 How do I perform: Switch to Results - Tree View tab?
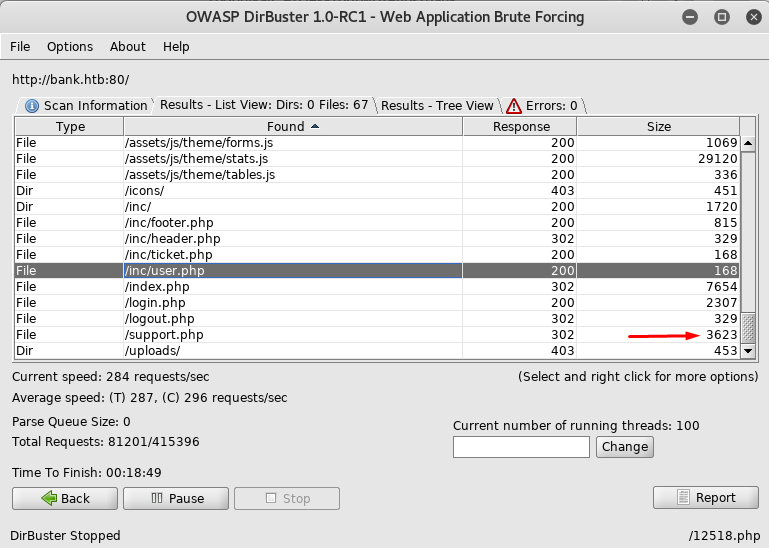(437, 105)
